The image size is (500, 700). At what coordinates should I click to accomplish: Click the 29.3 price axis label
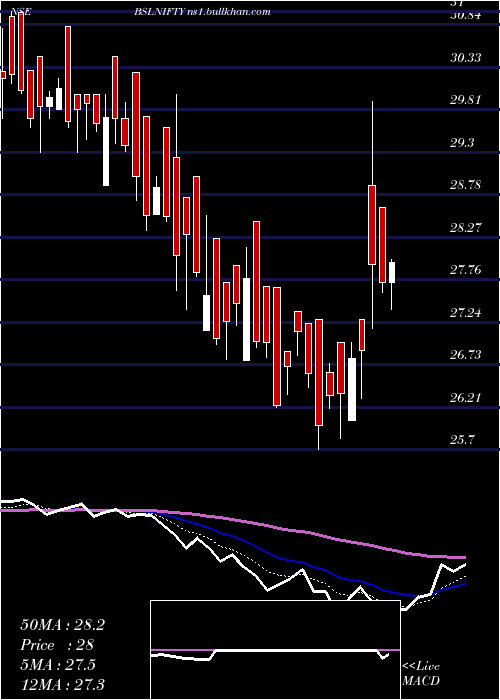[x=462, y=142]
